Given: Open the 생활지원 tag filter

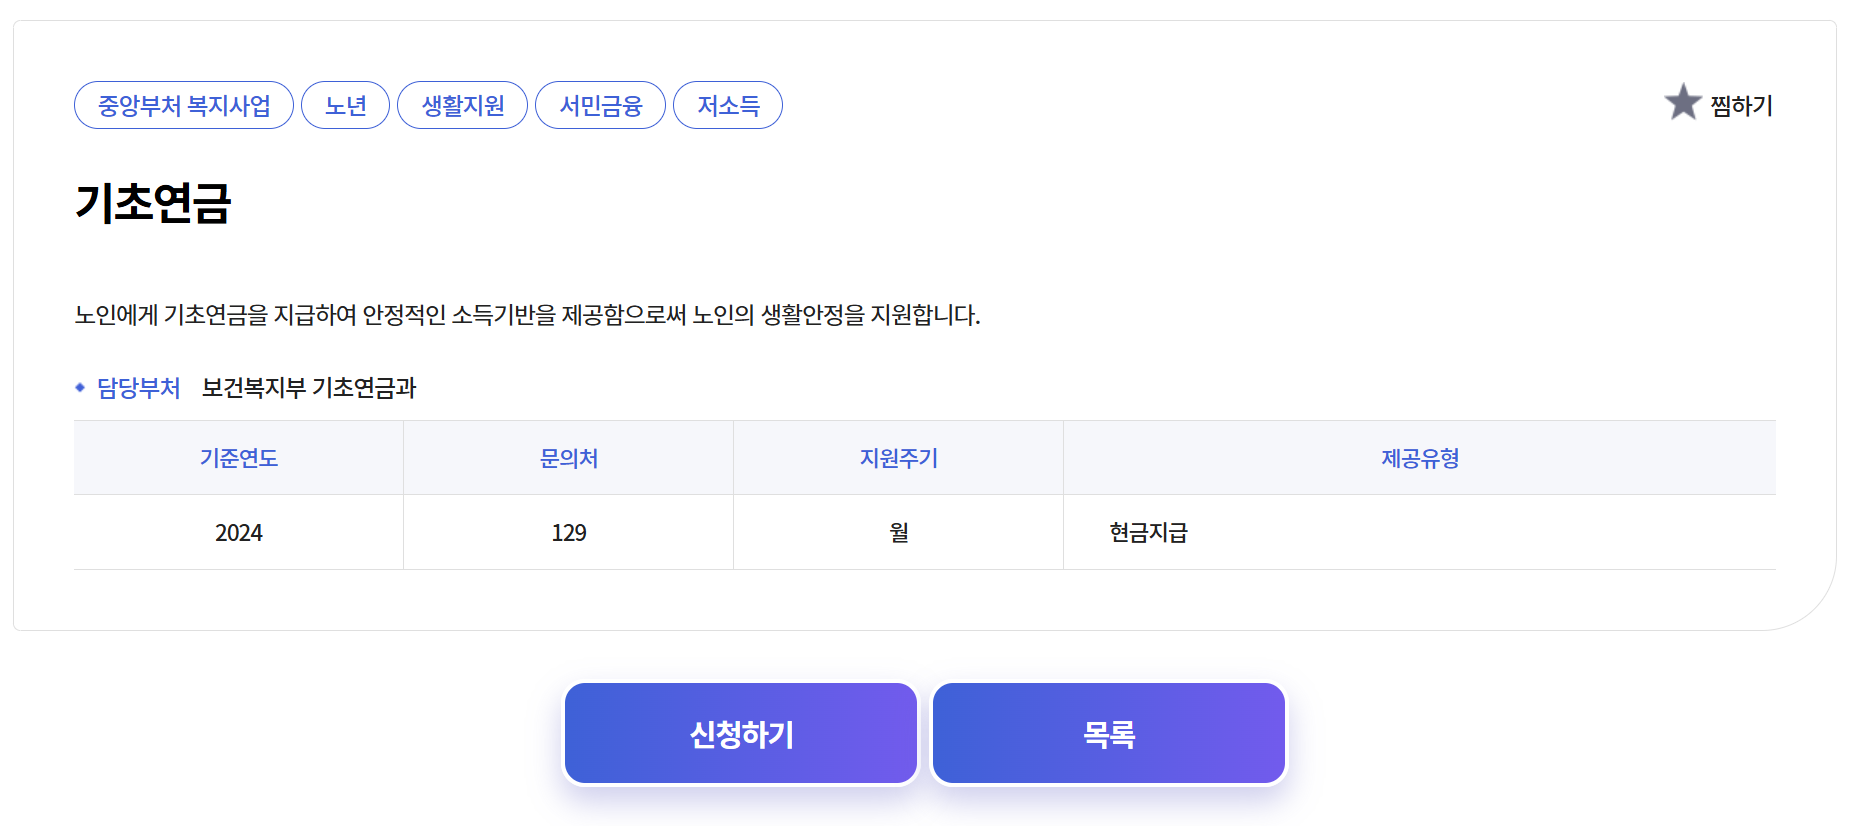Looking at the screenshot, I should tap(462, 104).
